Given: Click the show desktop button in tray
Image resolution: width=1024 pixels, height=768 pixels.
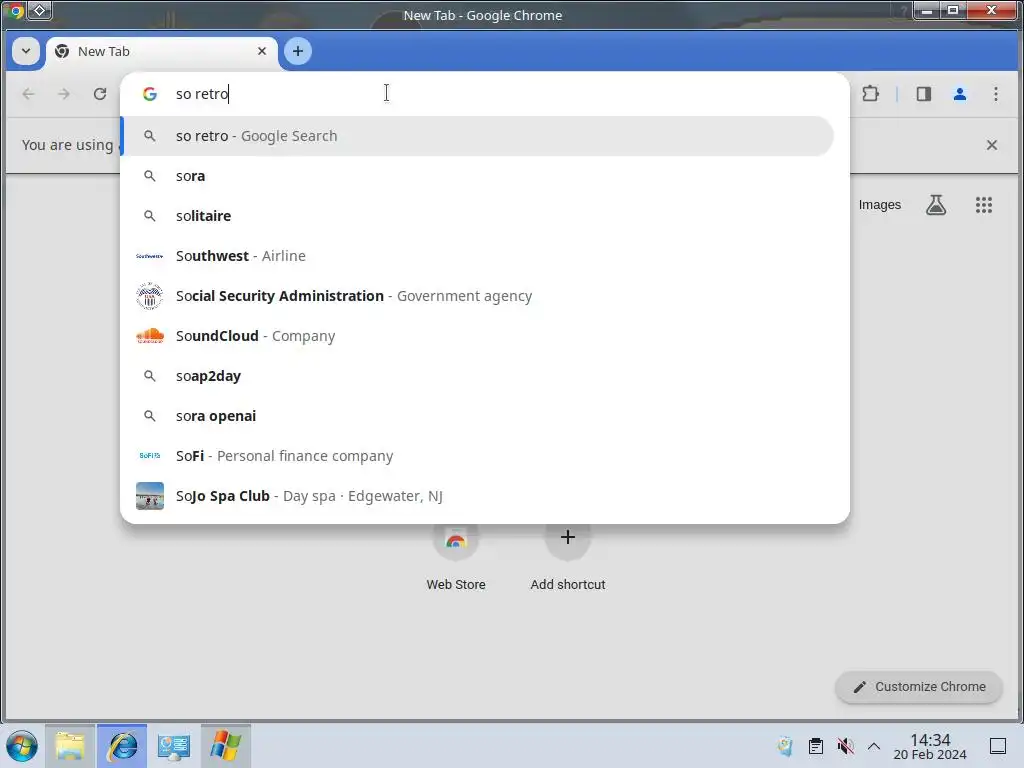Looking at the screenshot, I should point(998,746).
